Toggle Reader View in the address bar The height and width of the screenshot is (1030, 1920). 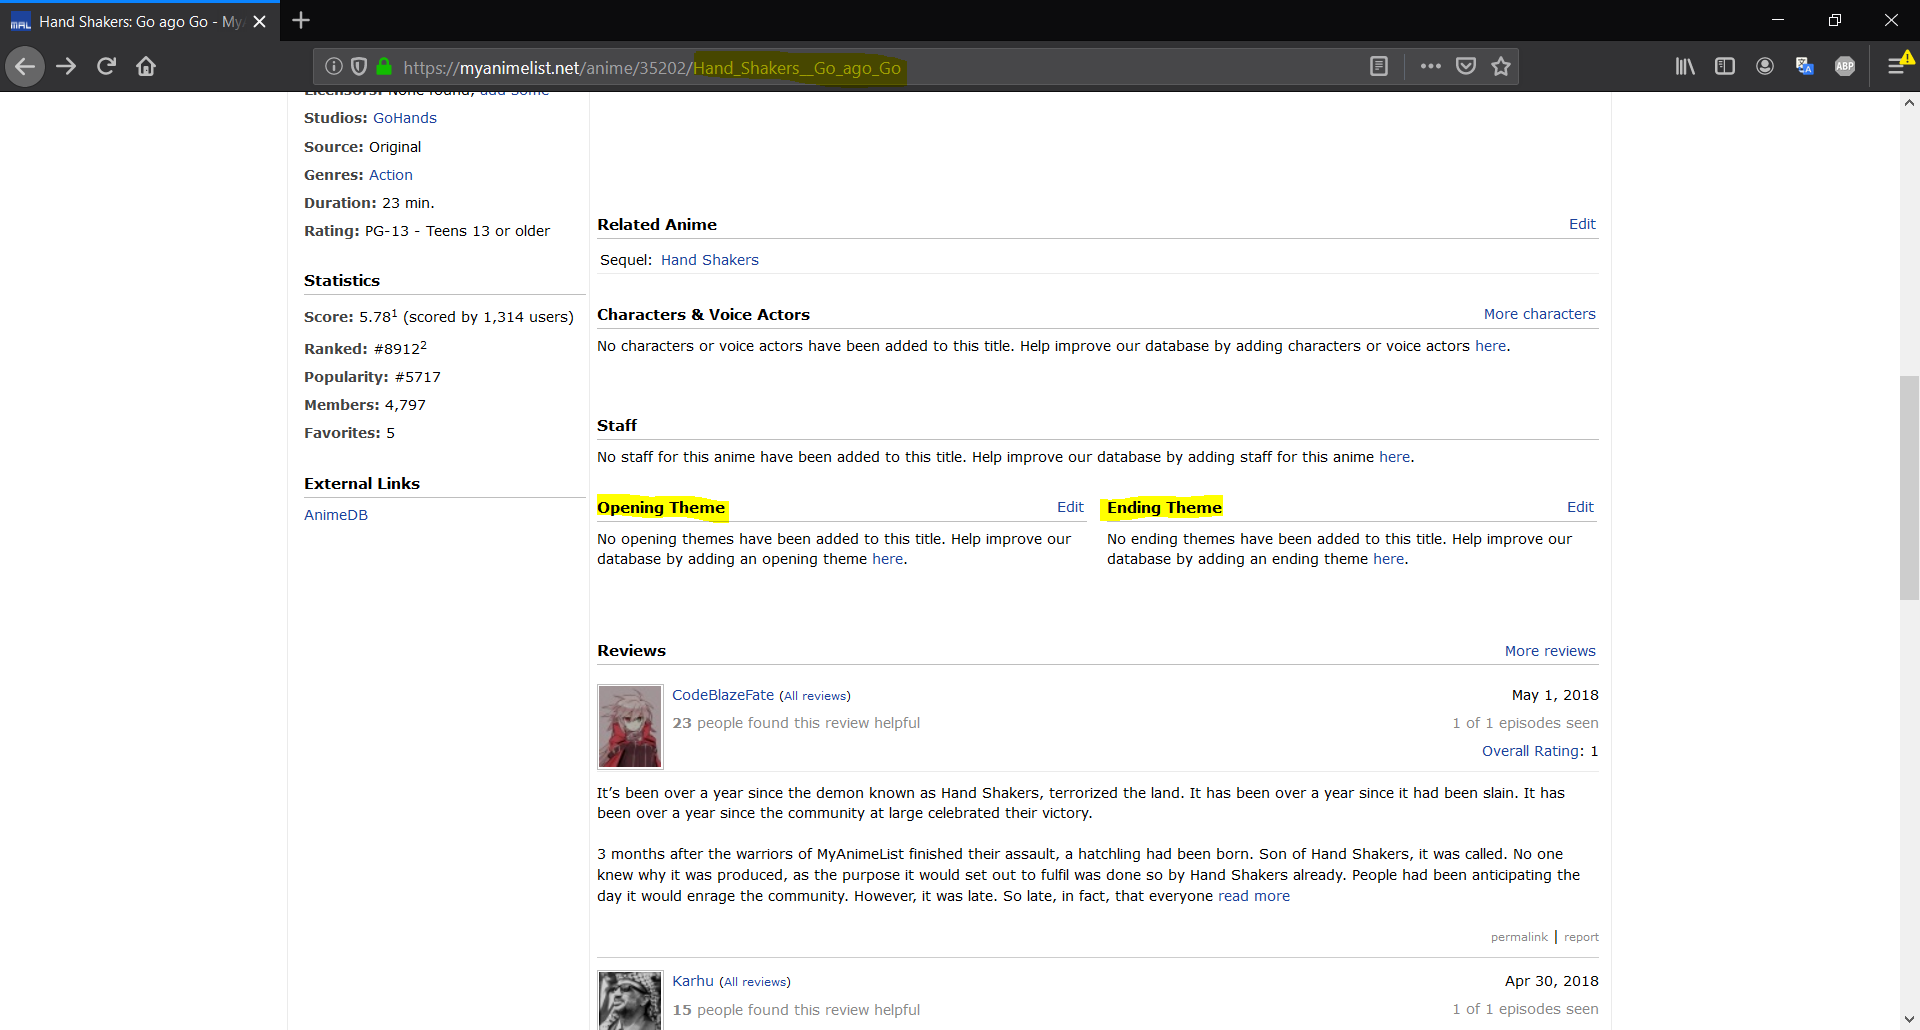point(1378,67)
